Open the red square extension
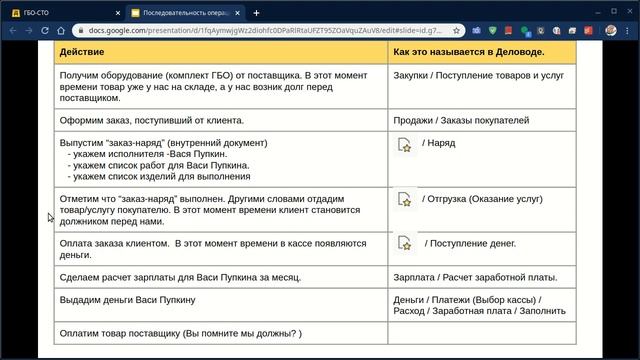Viewport: 640px width, 360px height. pyautogui.click(x=588, y=31)
